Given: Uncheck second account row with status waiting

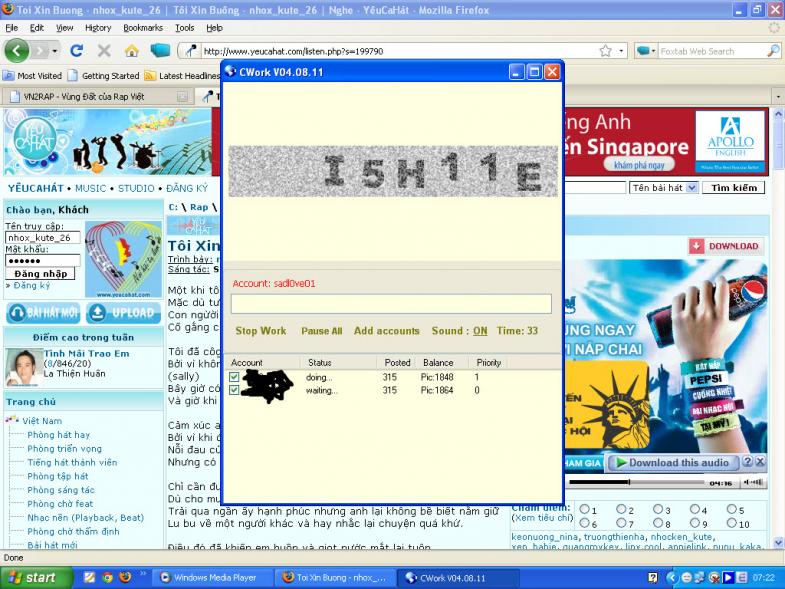Looking at the screenshot, I should coord(234,390).
